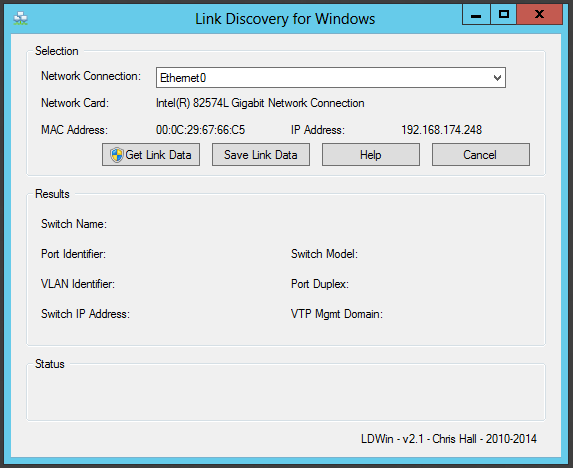Open Help for Link Discovery
Image resolution: width=573 pixels, height=468 pixels.
pyautogui.click(x=371, y=155)
